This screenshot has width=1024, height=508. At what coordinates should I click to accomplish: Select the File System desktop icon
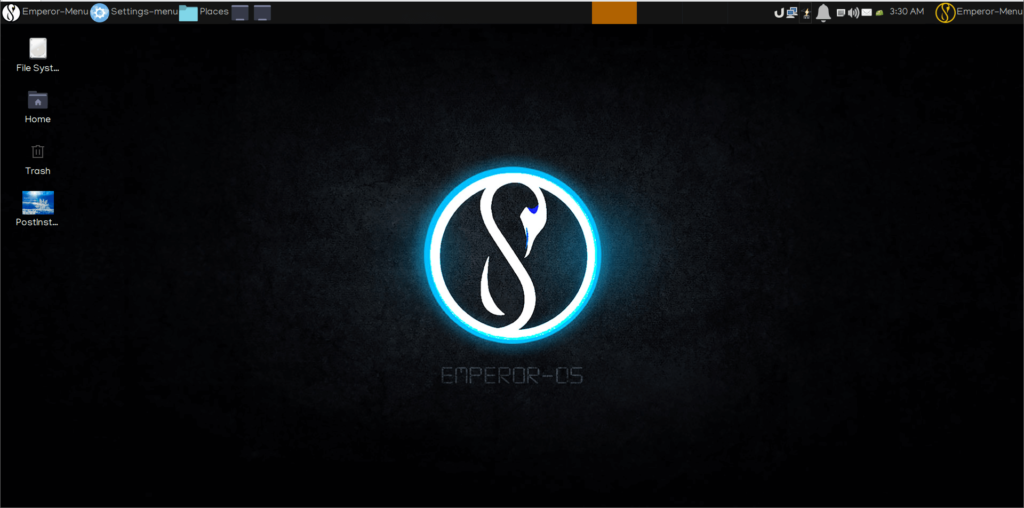pos(38,55)
